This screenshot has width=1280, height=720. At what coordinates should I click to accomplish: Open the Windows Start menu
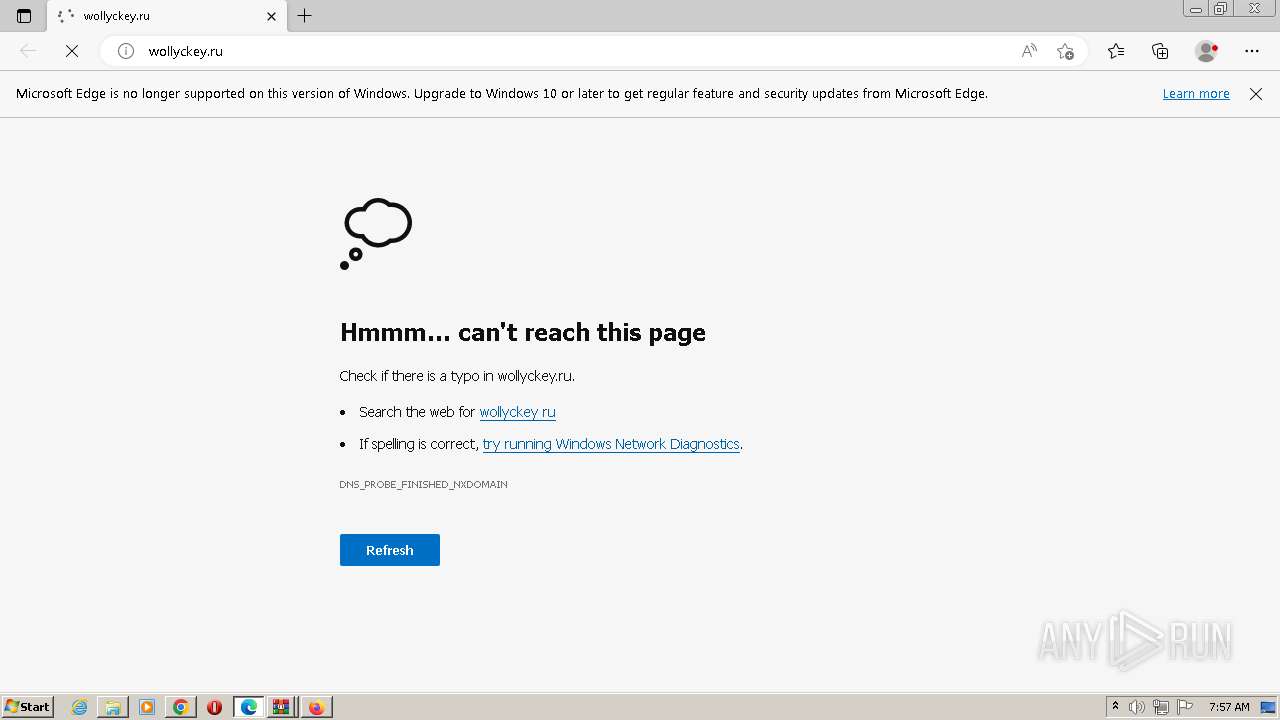point(28,707)
